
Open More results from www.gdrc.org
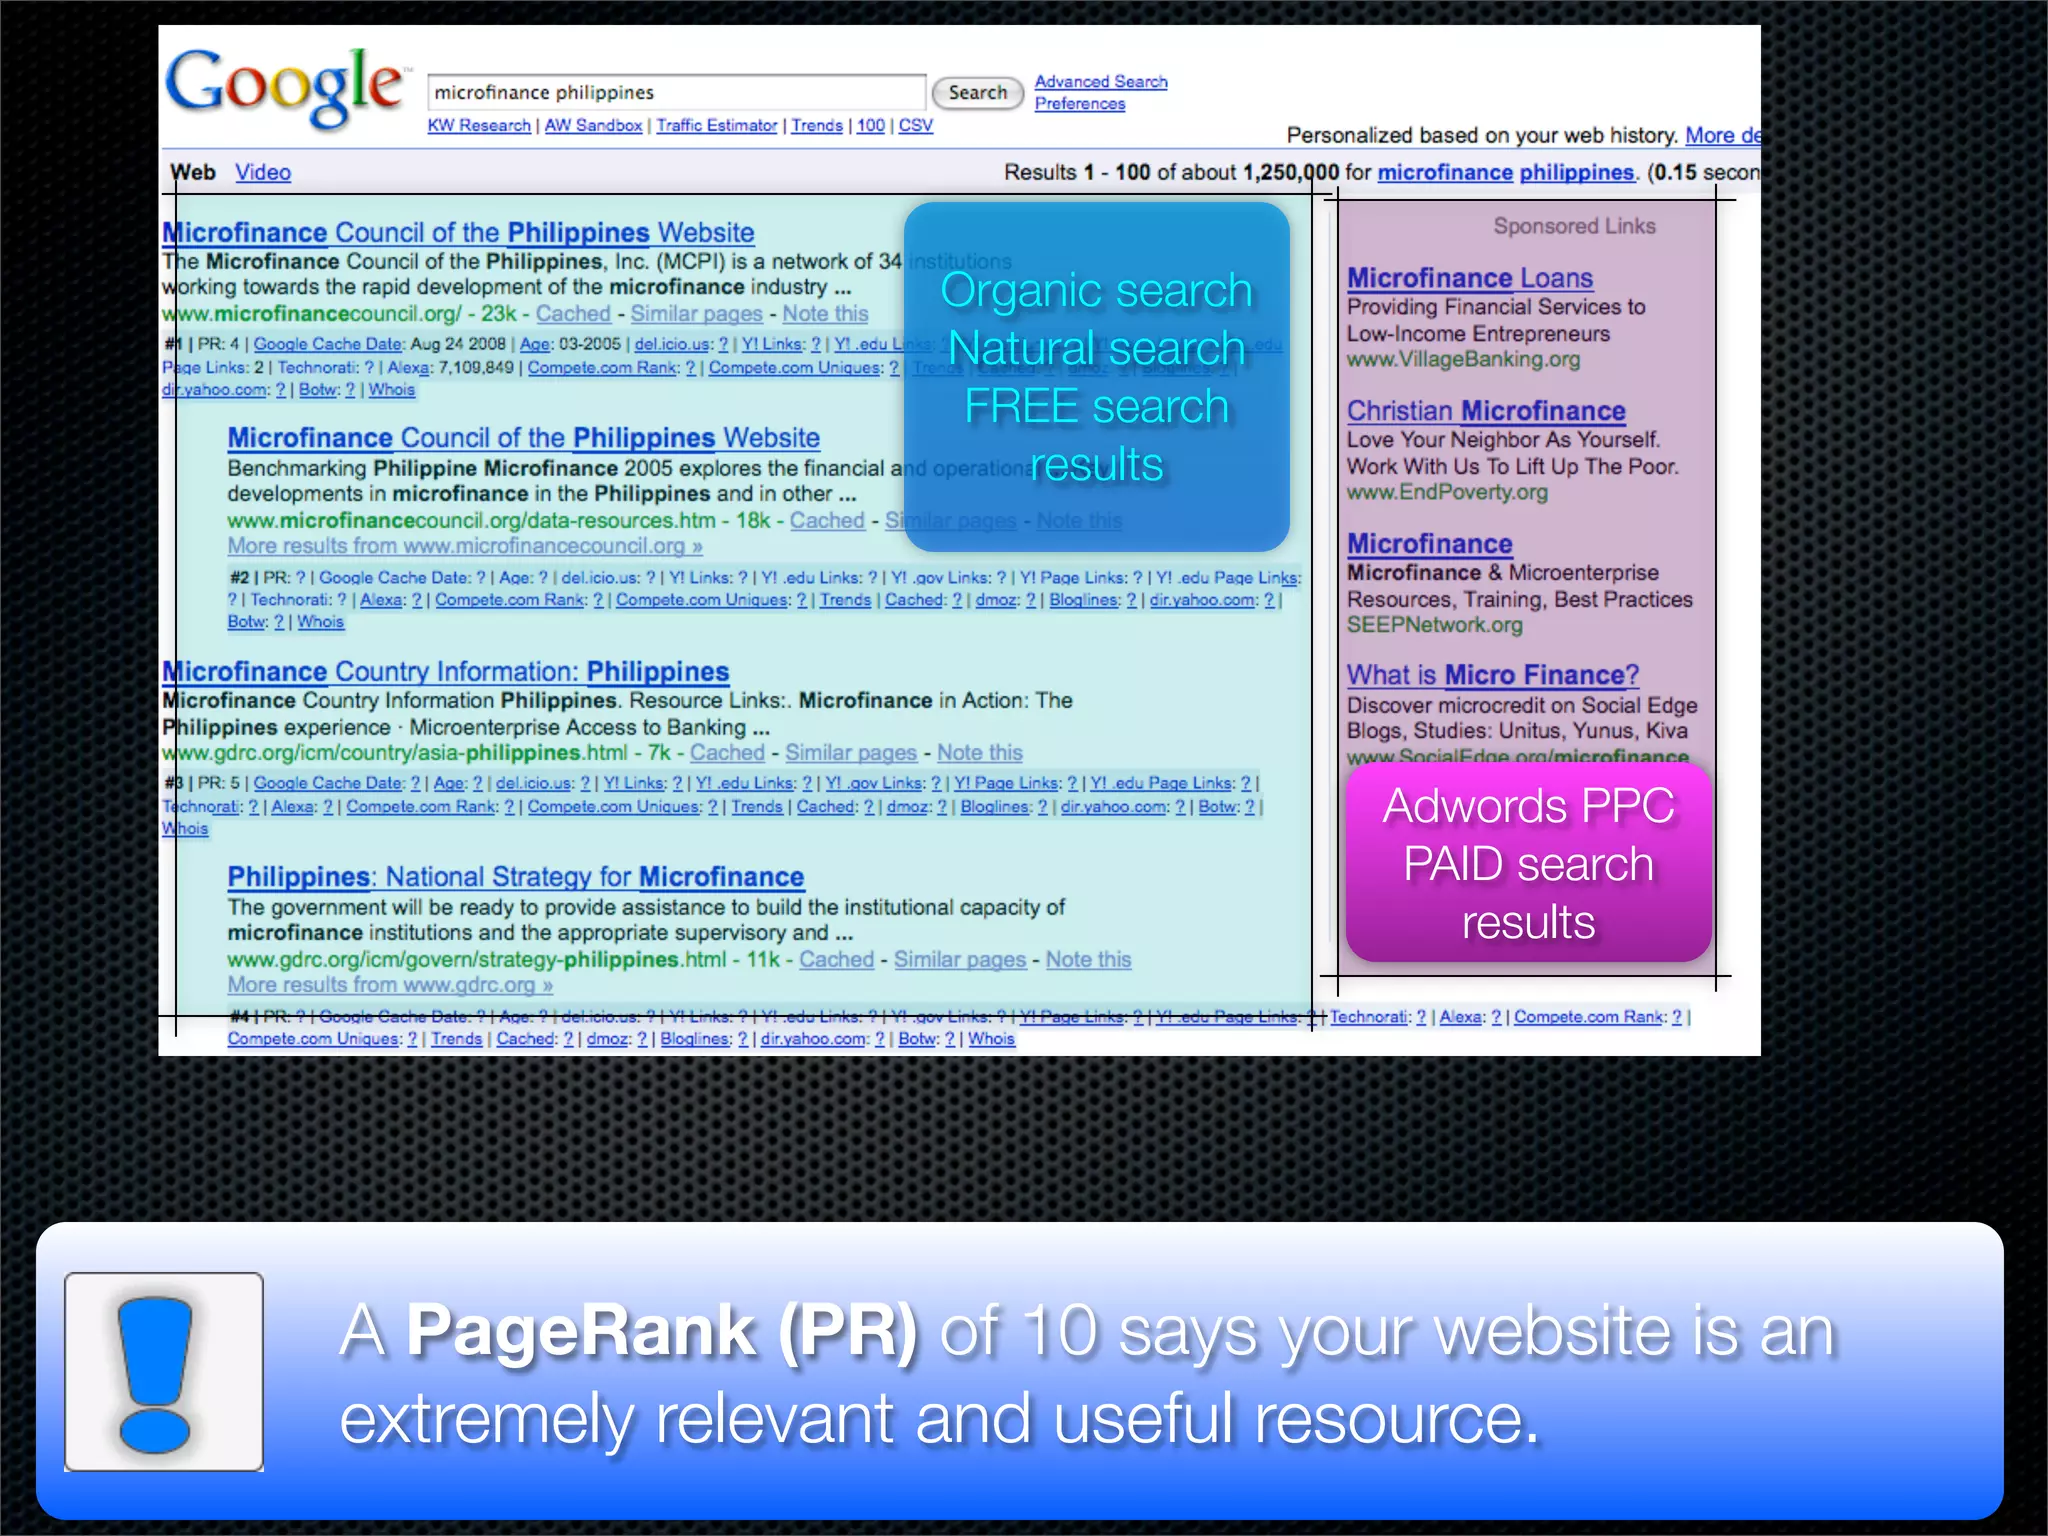point(390,985)
